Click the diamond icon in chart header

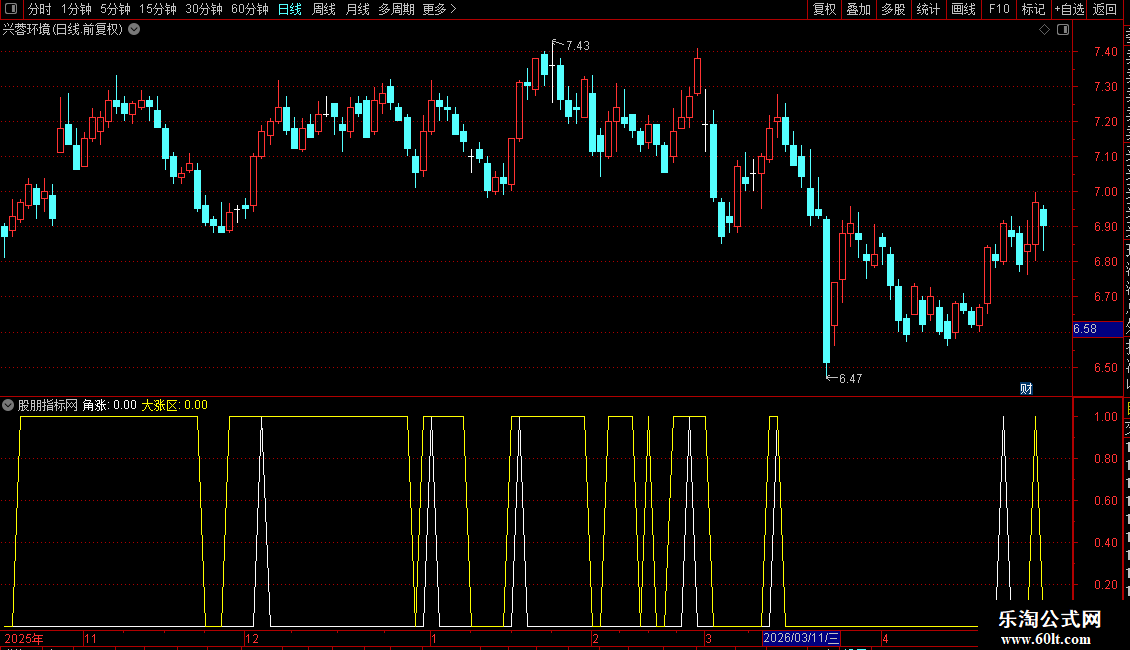click(x=1044, y=30)
